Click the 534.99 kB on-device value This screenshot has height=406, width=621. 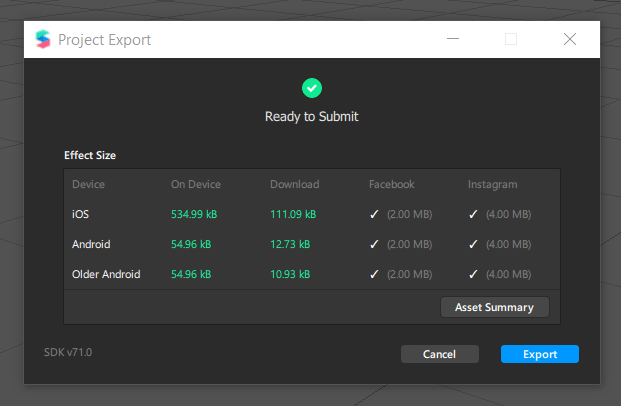point(194,214)
